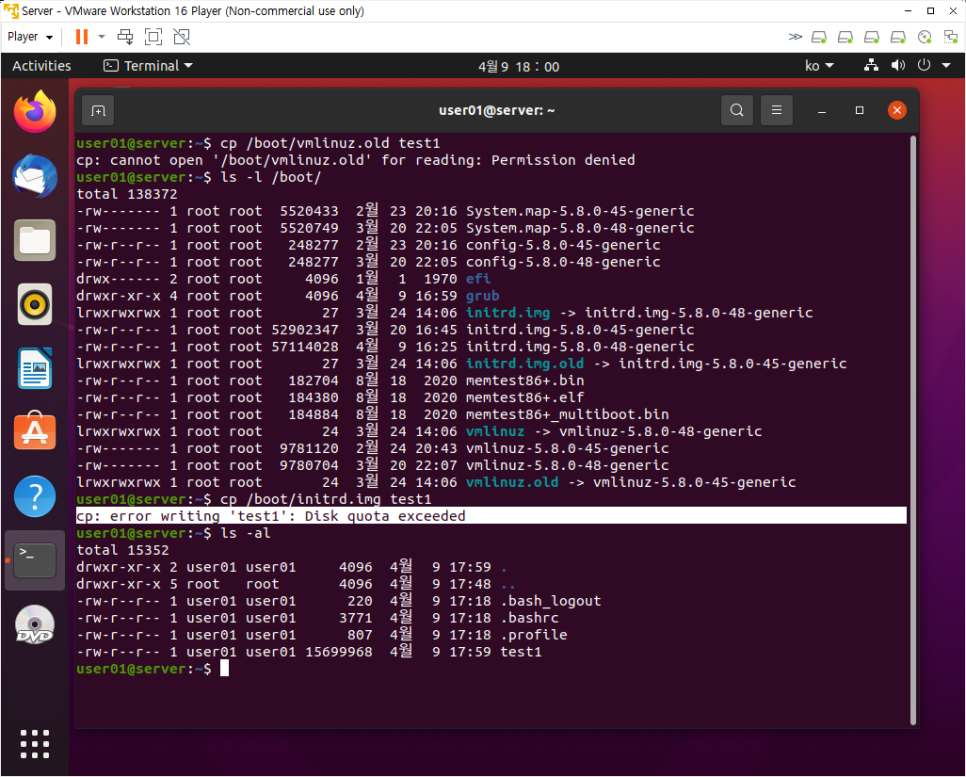Click the VMware network adapter device icon
The height and width of the screenshot is (777, 966).
951,37
